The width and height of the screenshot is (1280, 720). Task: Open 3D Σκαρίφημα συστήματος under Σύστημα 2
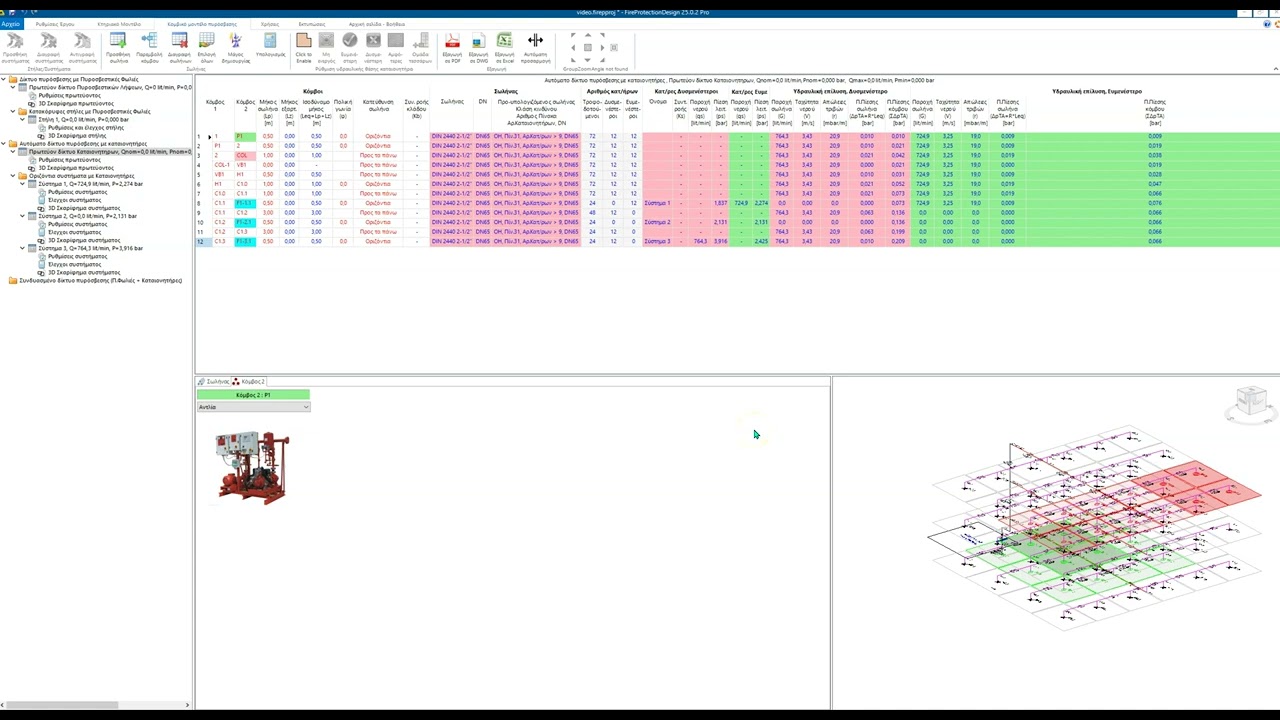tap(84, 240)
